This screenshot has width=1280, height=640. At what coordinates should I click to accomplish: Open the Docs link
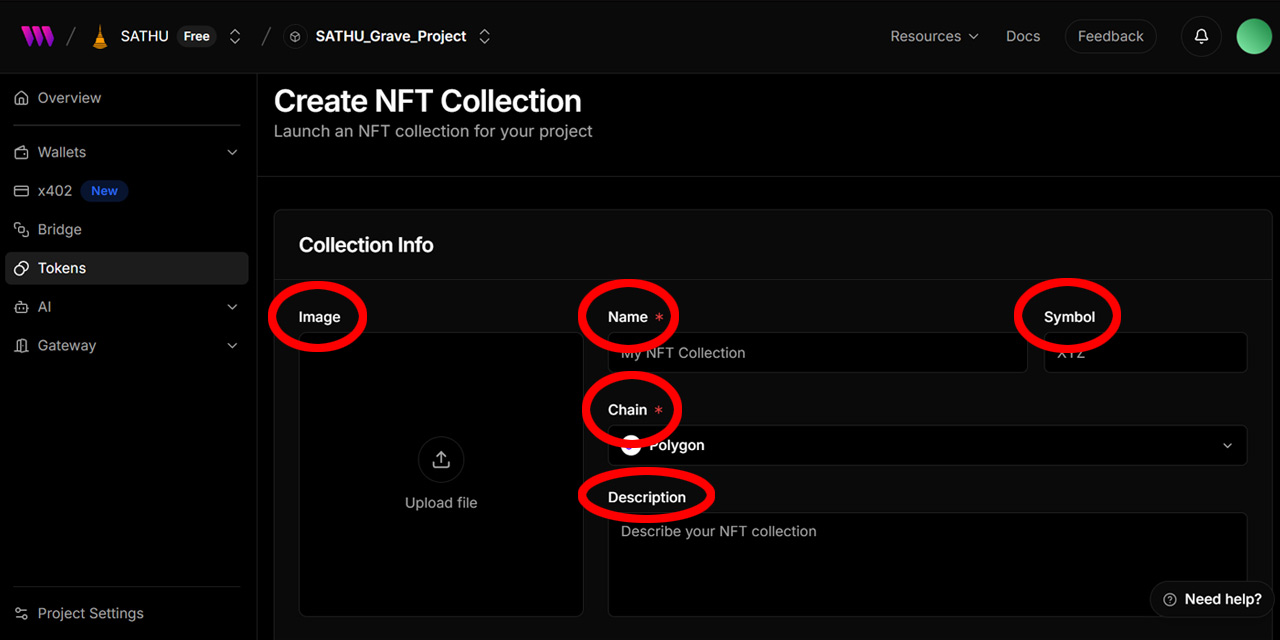point(1023,36)
